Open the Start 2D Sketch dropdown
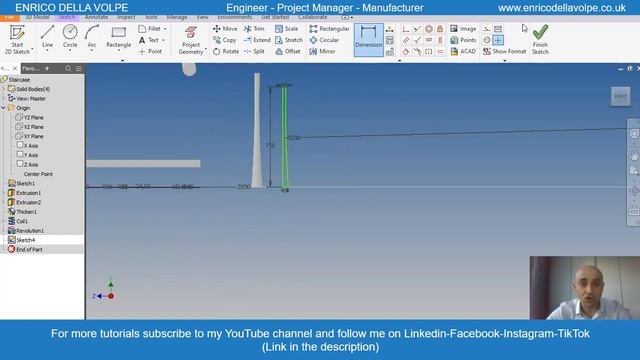The image size is (640, 360). 32,50
